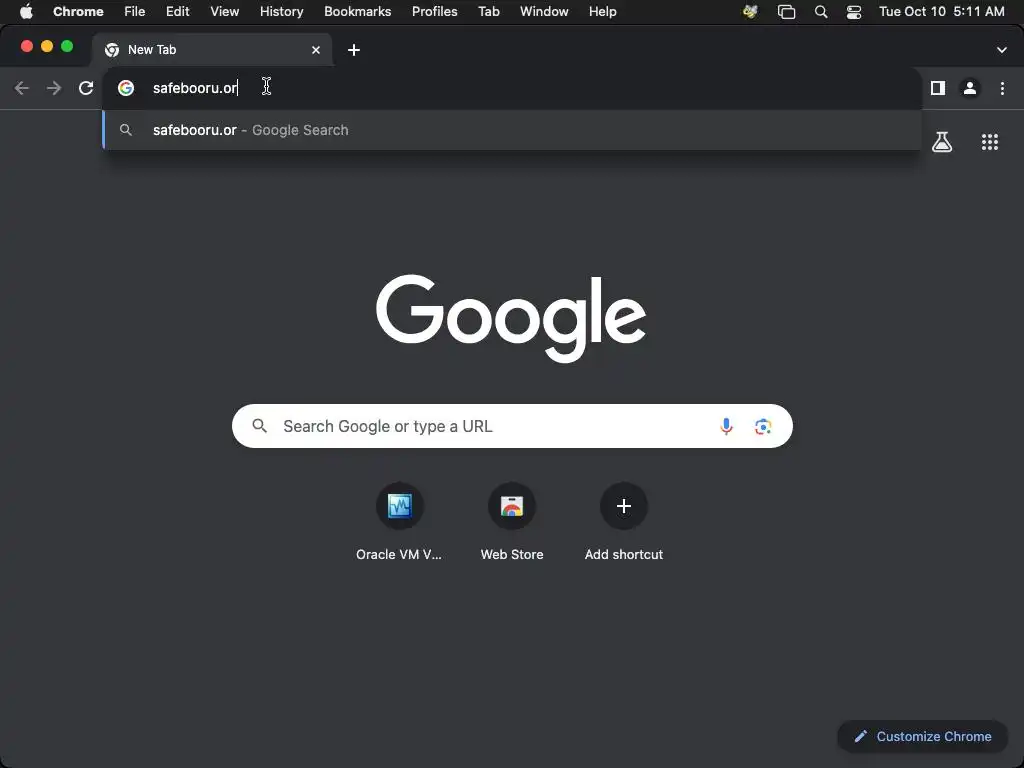Click the magnifier icon in Google search box
The height and width of the screenshot is (768, 1024).
[x=260, y=426]
